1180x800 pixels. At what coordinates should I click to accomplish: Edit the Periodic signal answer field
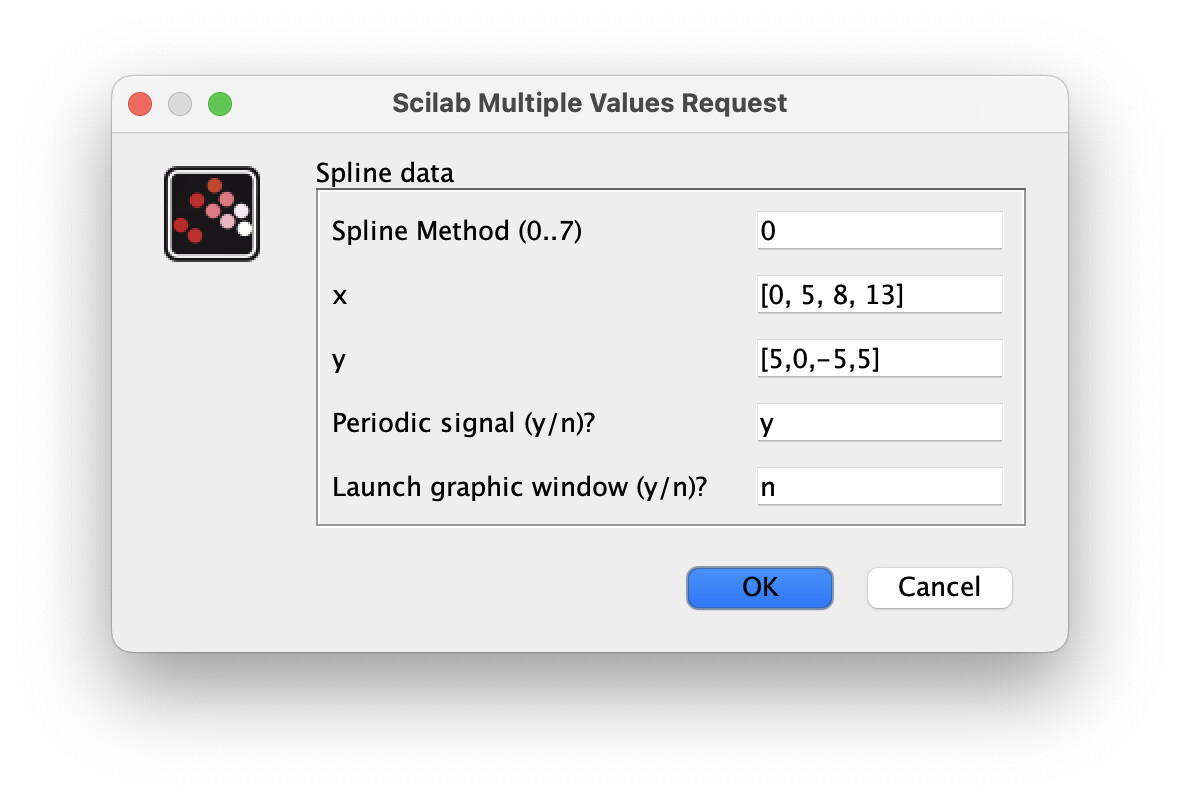point(879,423)
